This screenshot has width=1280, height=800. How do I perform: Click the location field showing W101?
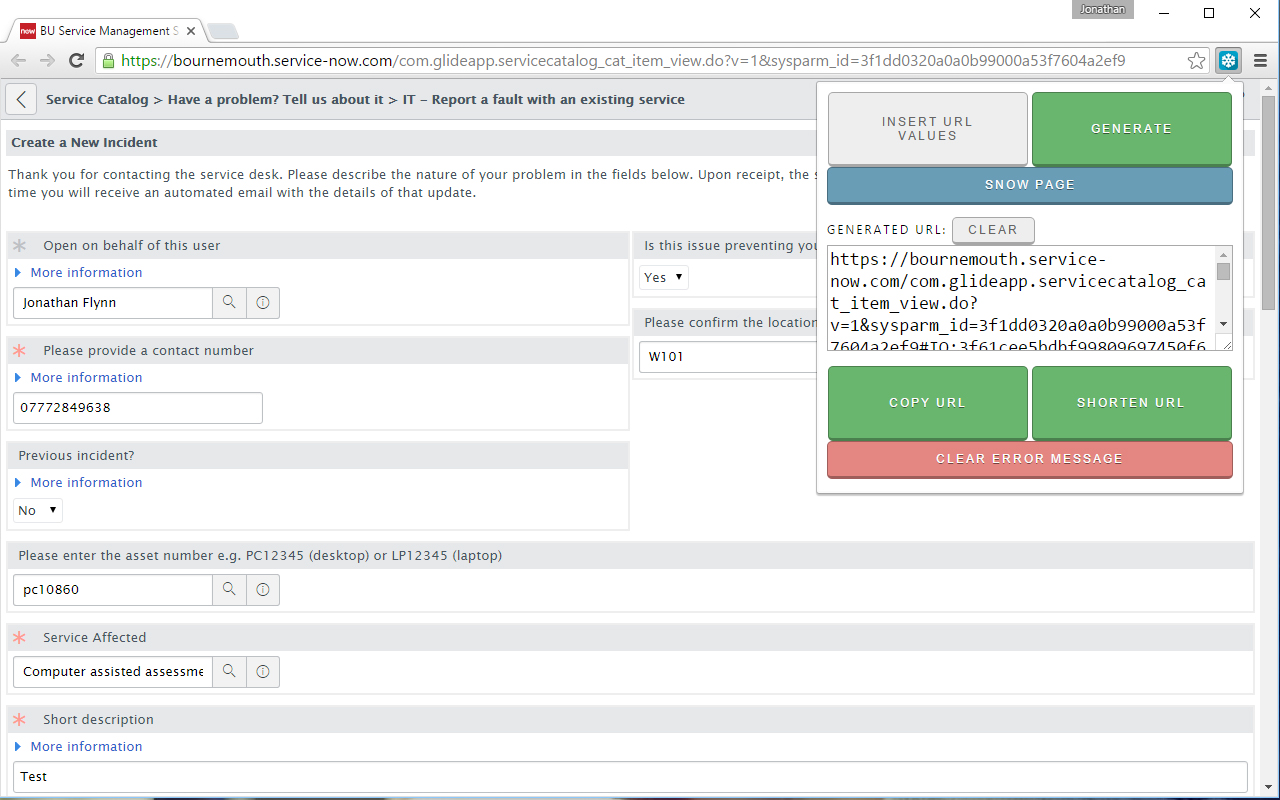(728, 357)
